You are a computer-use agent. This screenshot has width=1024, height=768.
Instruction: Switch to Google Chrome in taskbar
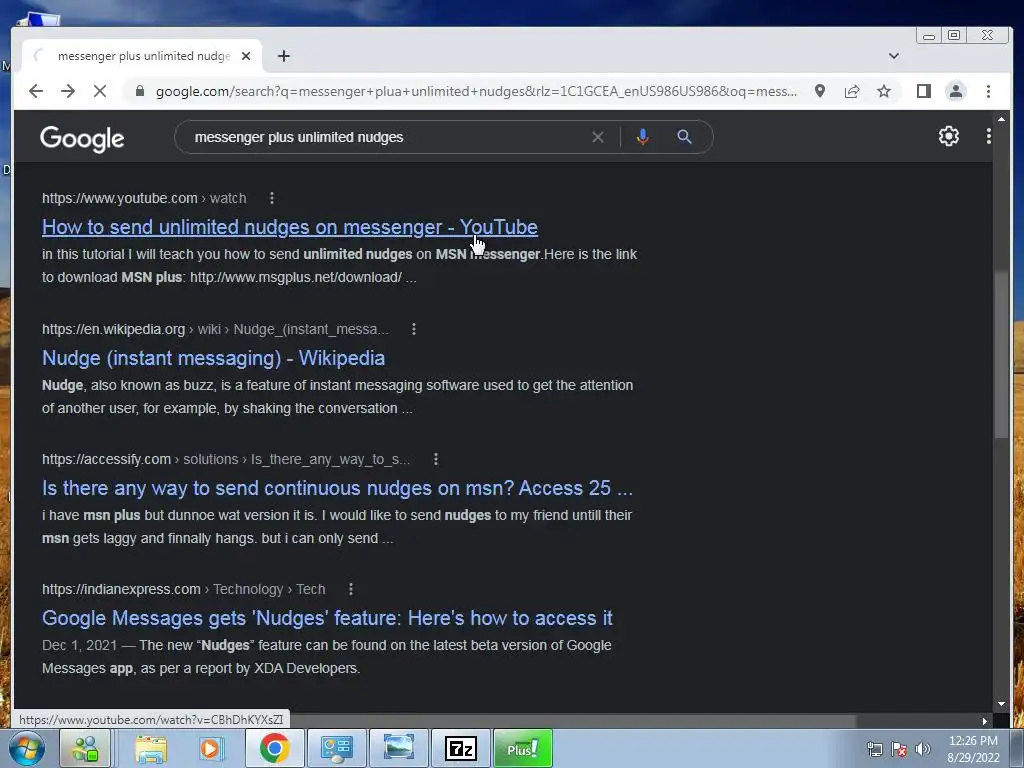274,748
